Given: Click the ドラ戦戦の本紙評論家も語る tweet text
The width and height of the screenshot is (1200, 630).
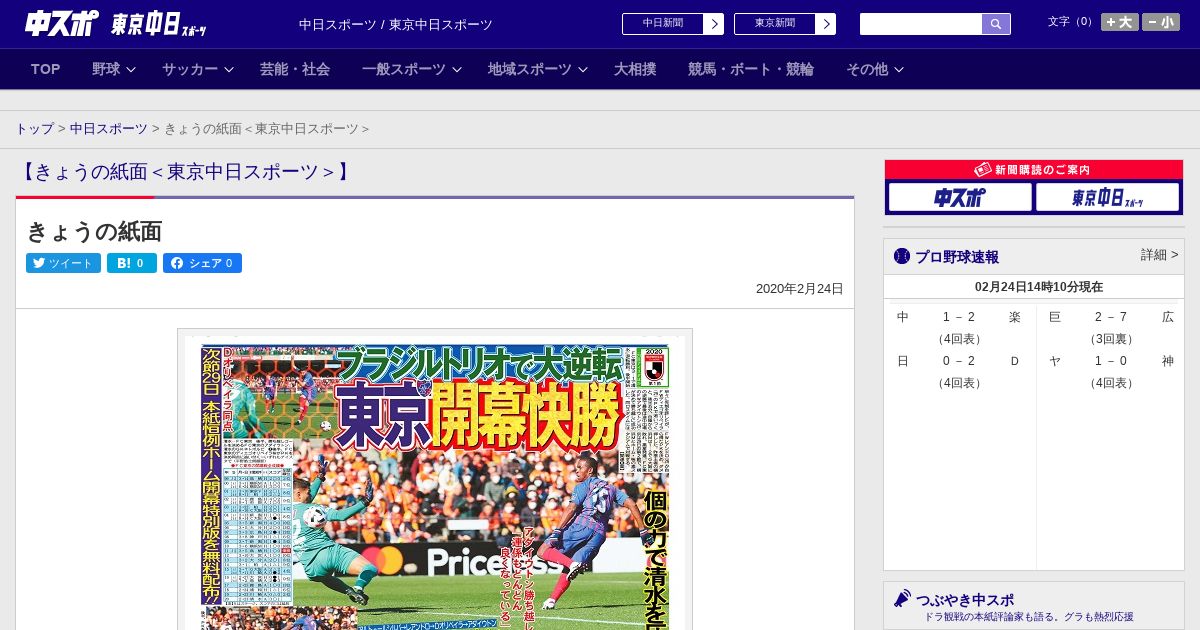Looking at the screenshot, I should [1029, 618].
